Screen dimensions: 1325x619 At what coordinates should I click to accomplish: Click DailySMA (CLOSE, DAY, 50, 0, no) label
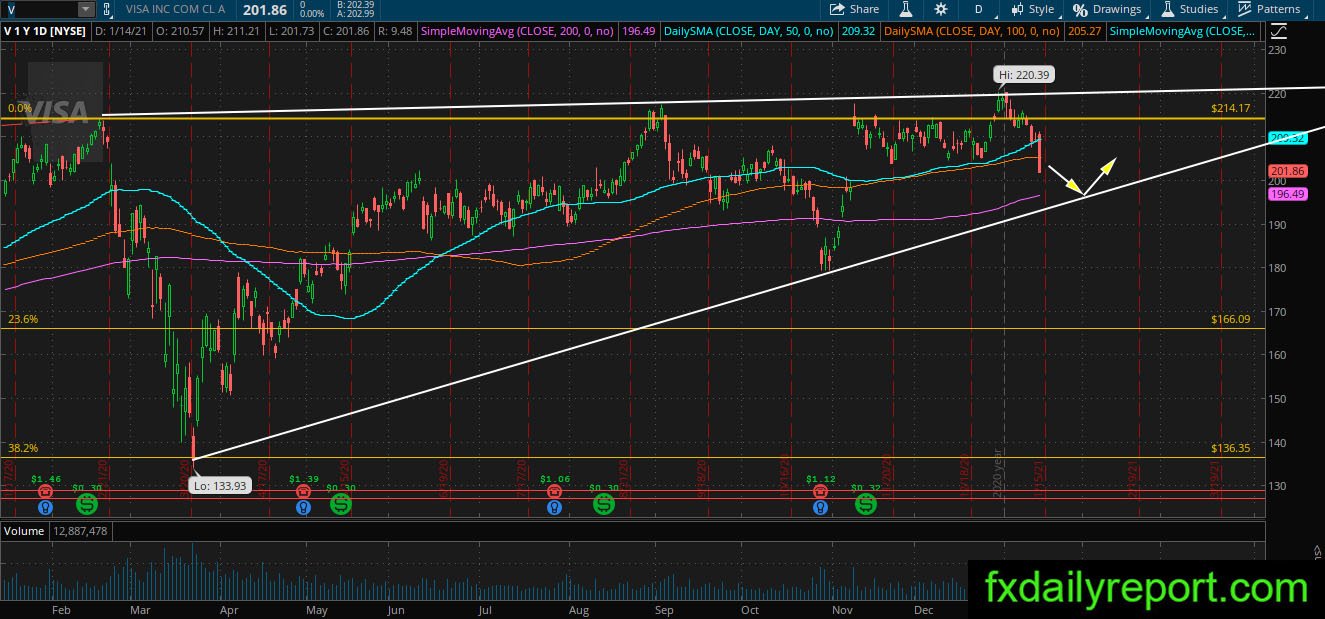click(x=751, y=32)
